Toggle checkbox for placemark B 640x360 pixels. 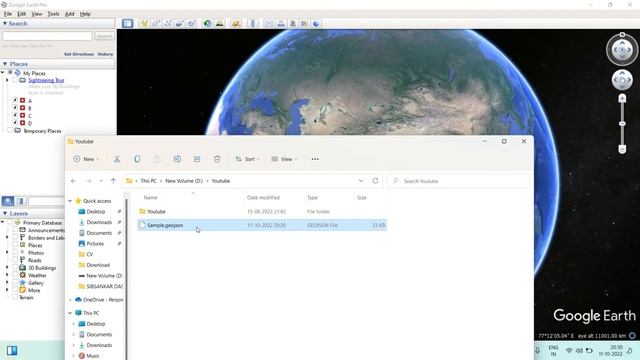click(x=15, y=108)
